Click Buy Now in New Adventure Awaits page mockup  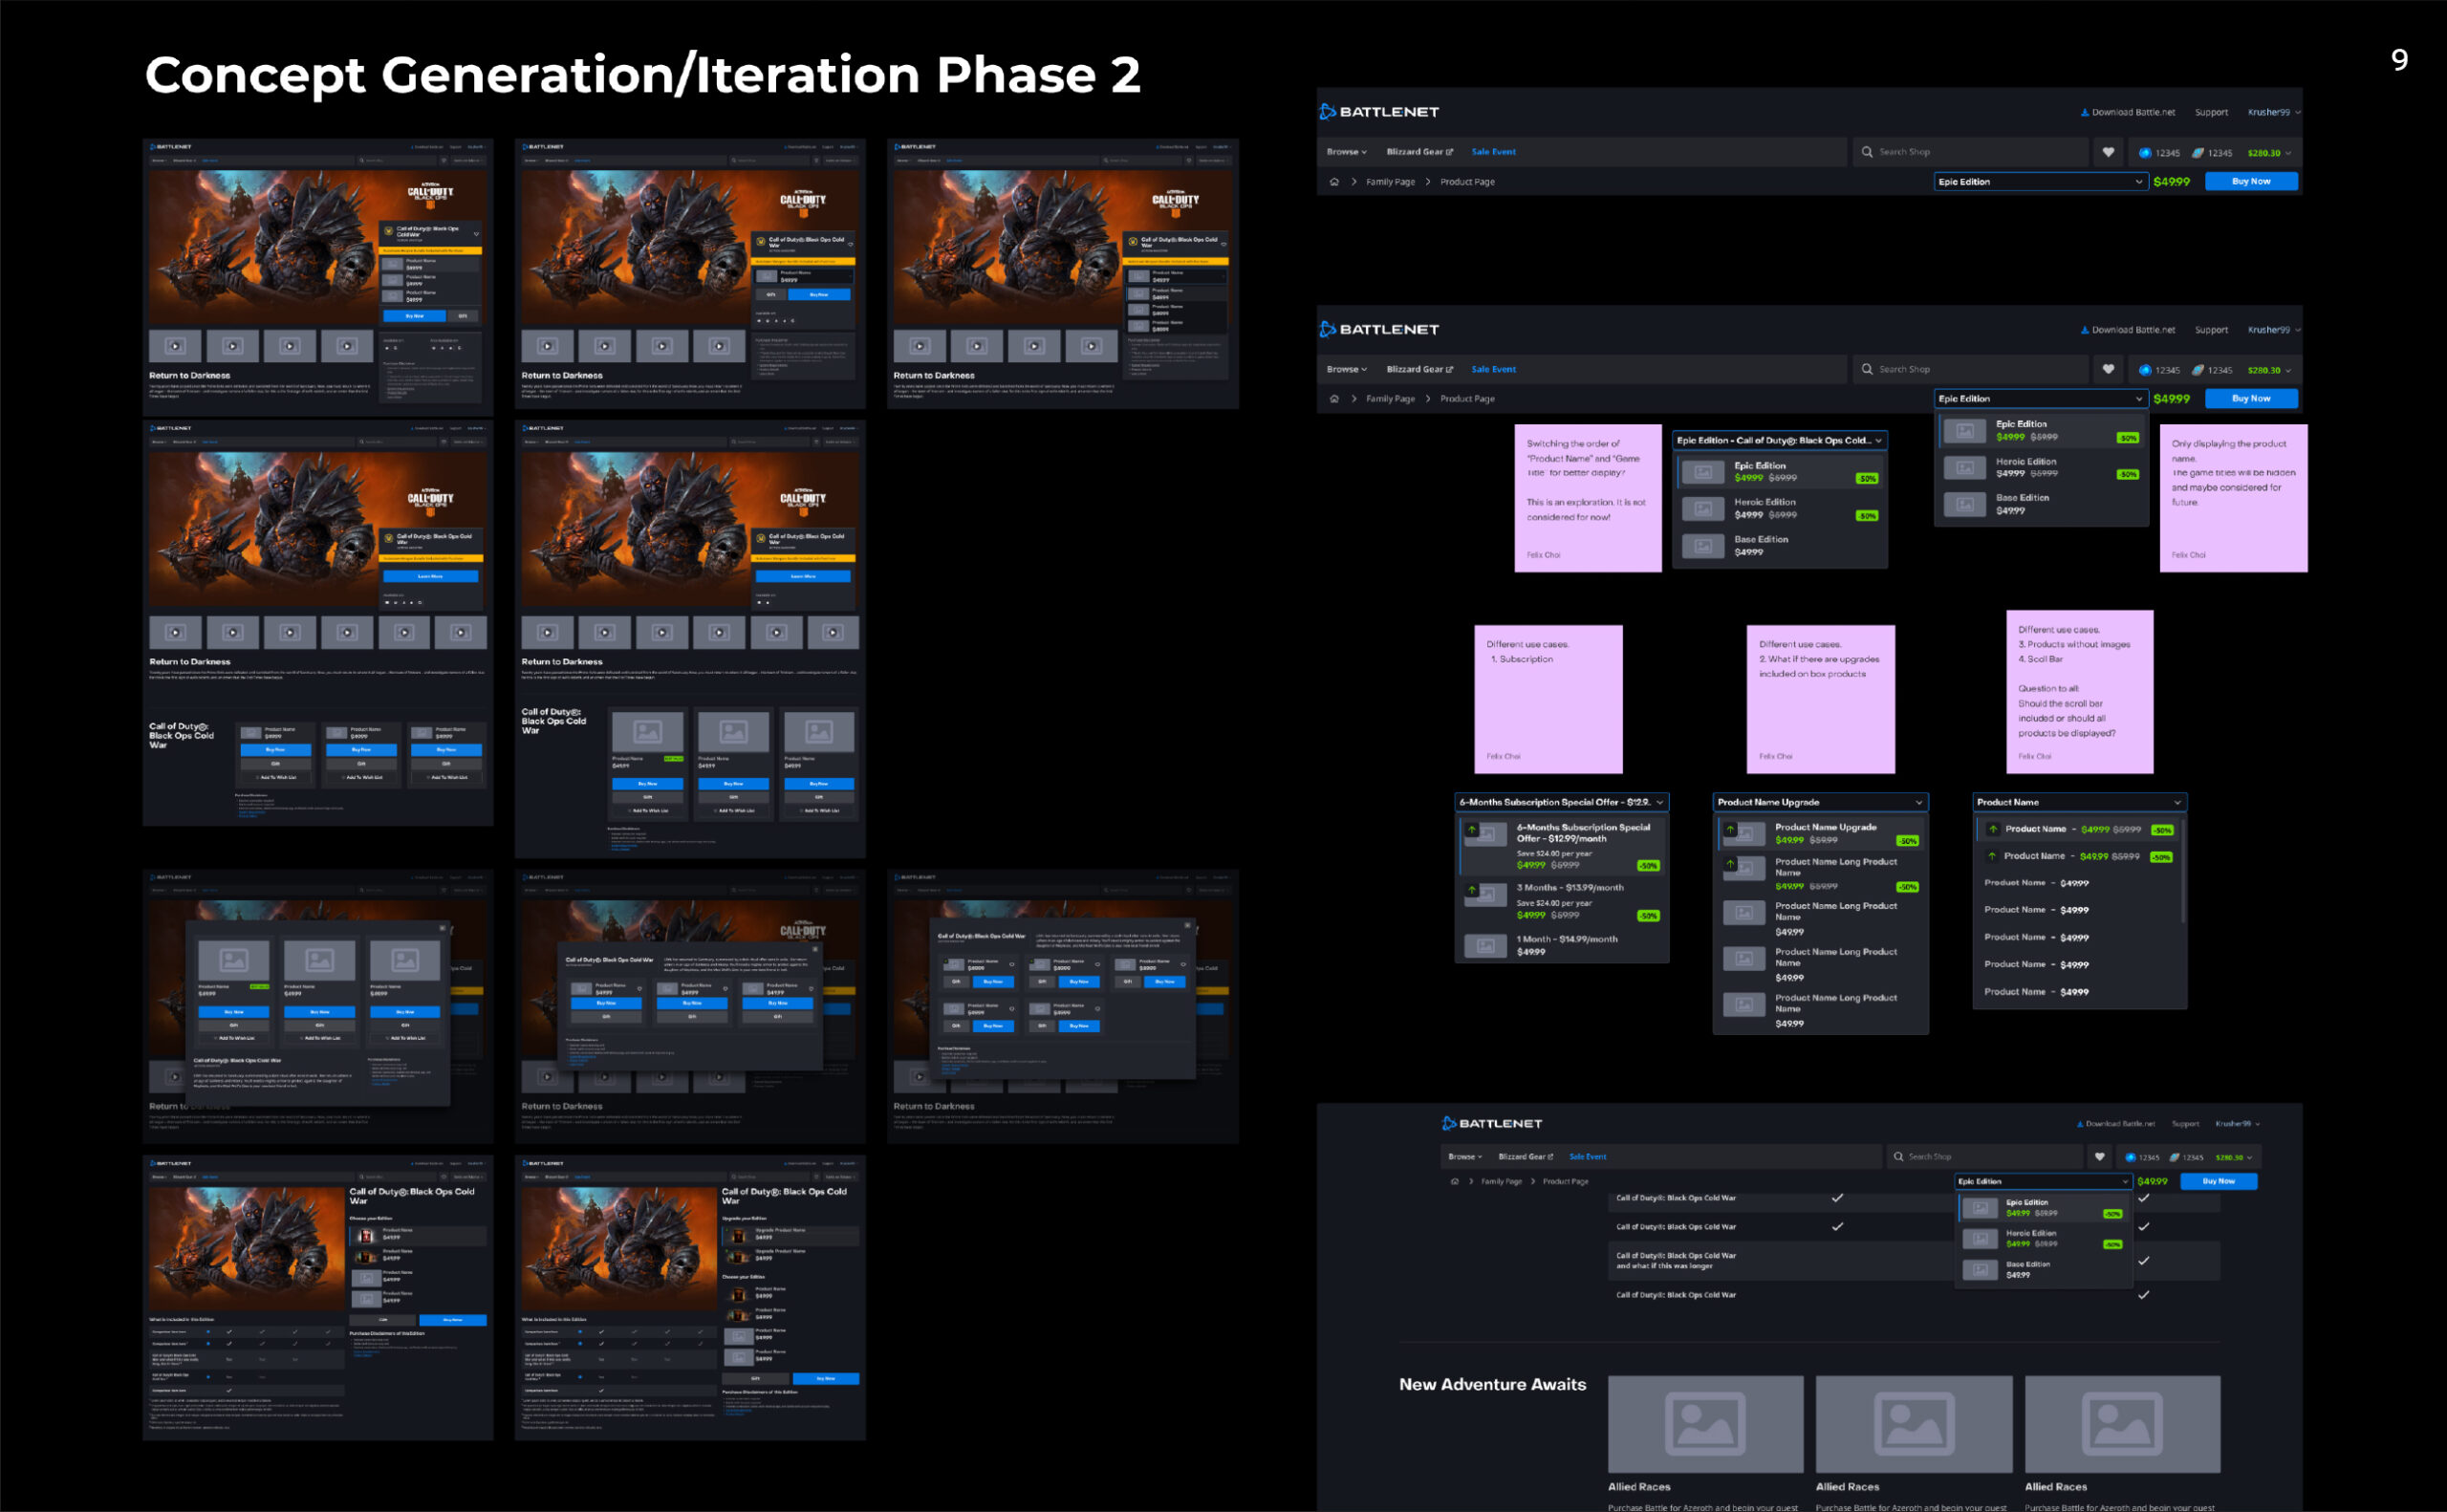point(2218,1182)
